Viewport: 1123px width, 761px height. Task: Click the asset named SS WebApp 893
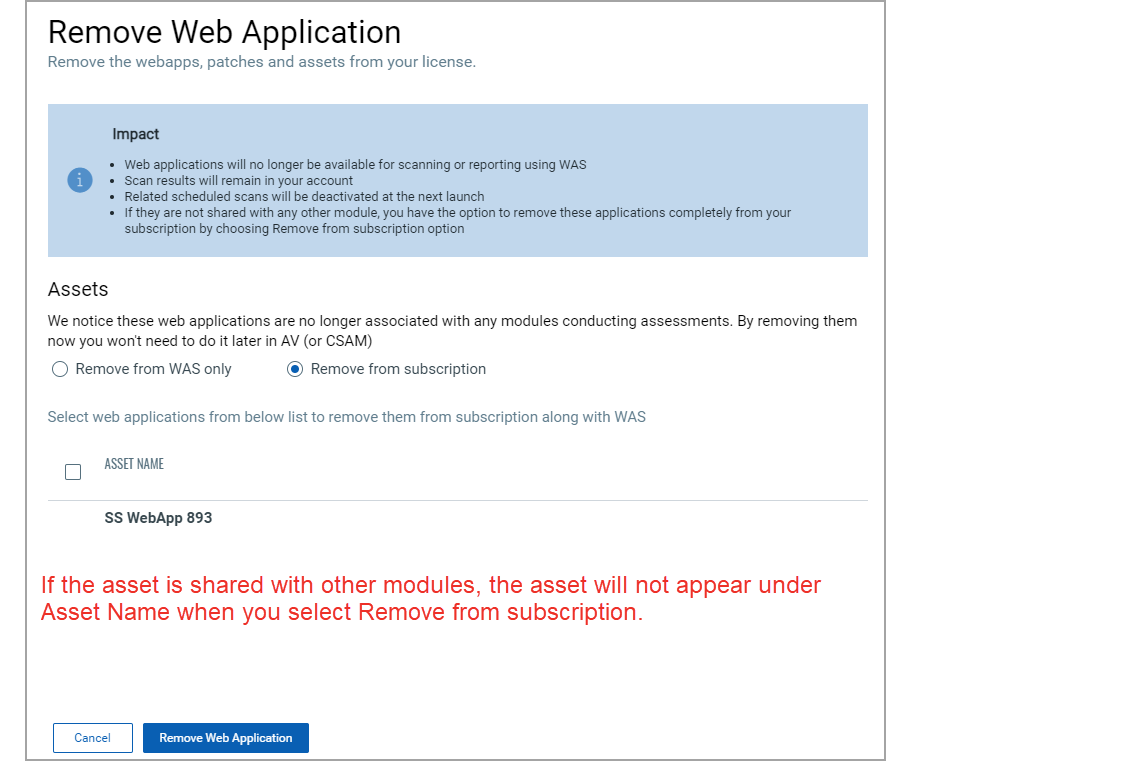tap(158, 518)
